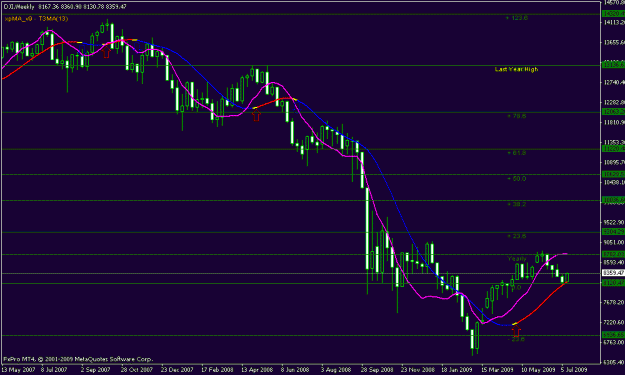625x375 pixels.
Task: Click the '8 Jun 2008' date on time axis
Action: pyautogui.click(x=295, y=369)
